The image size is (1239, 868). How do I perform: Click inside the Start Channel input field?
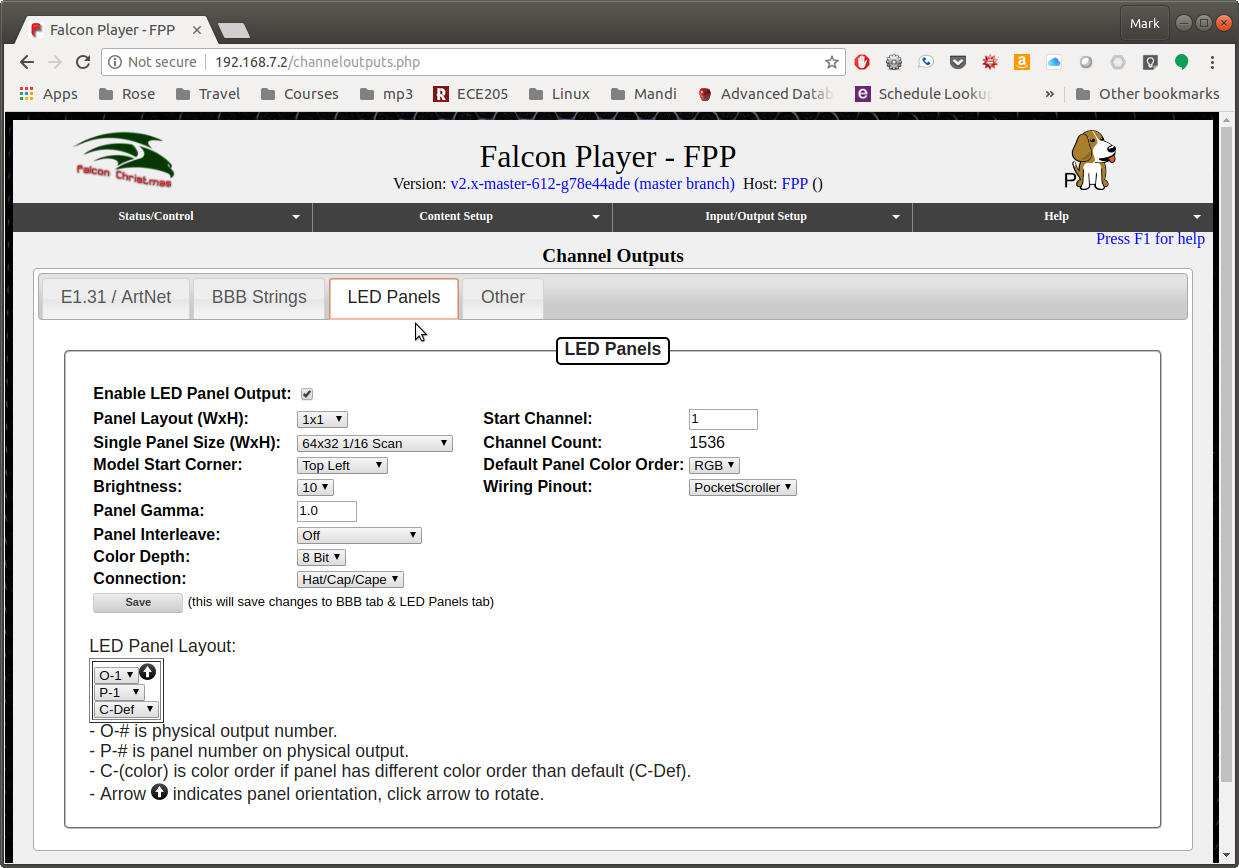722,419
